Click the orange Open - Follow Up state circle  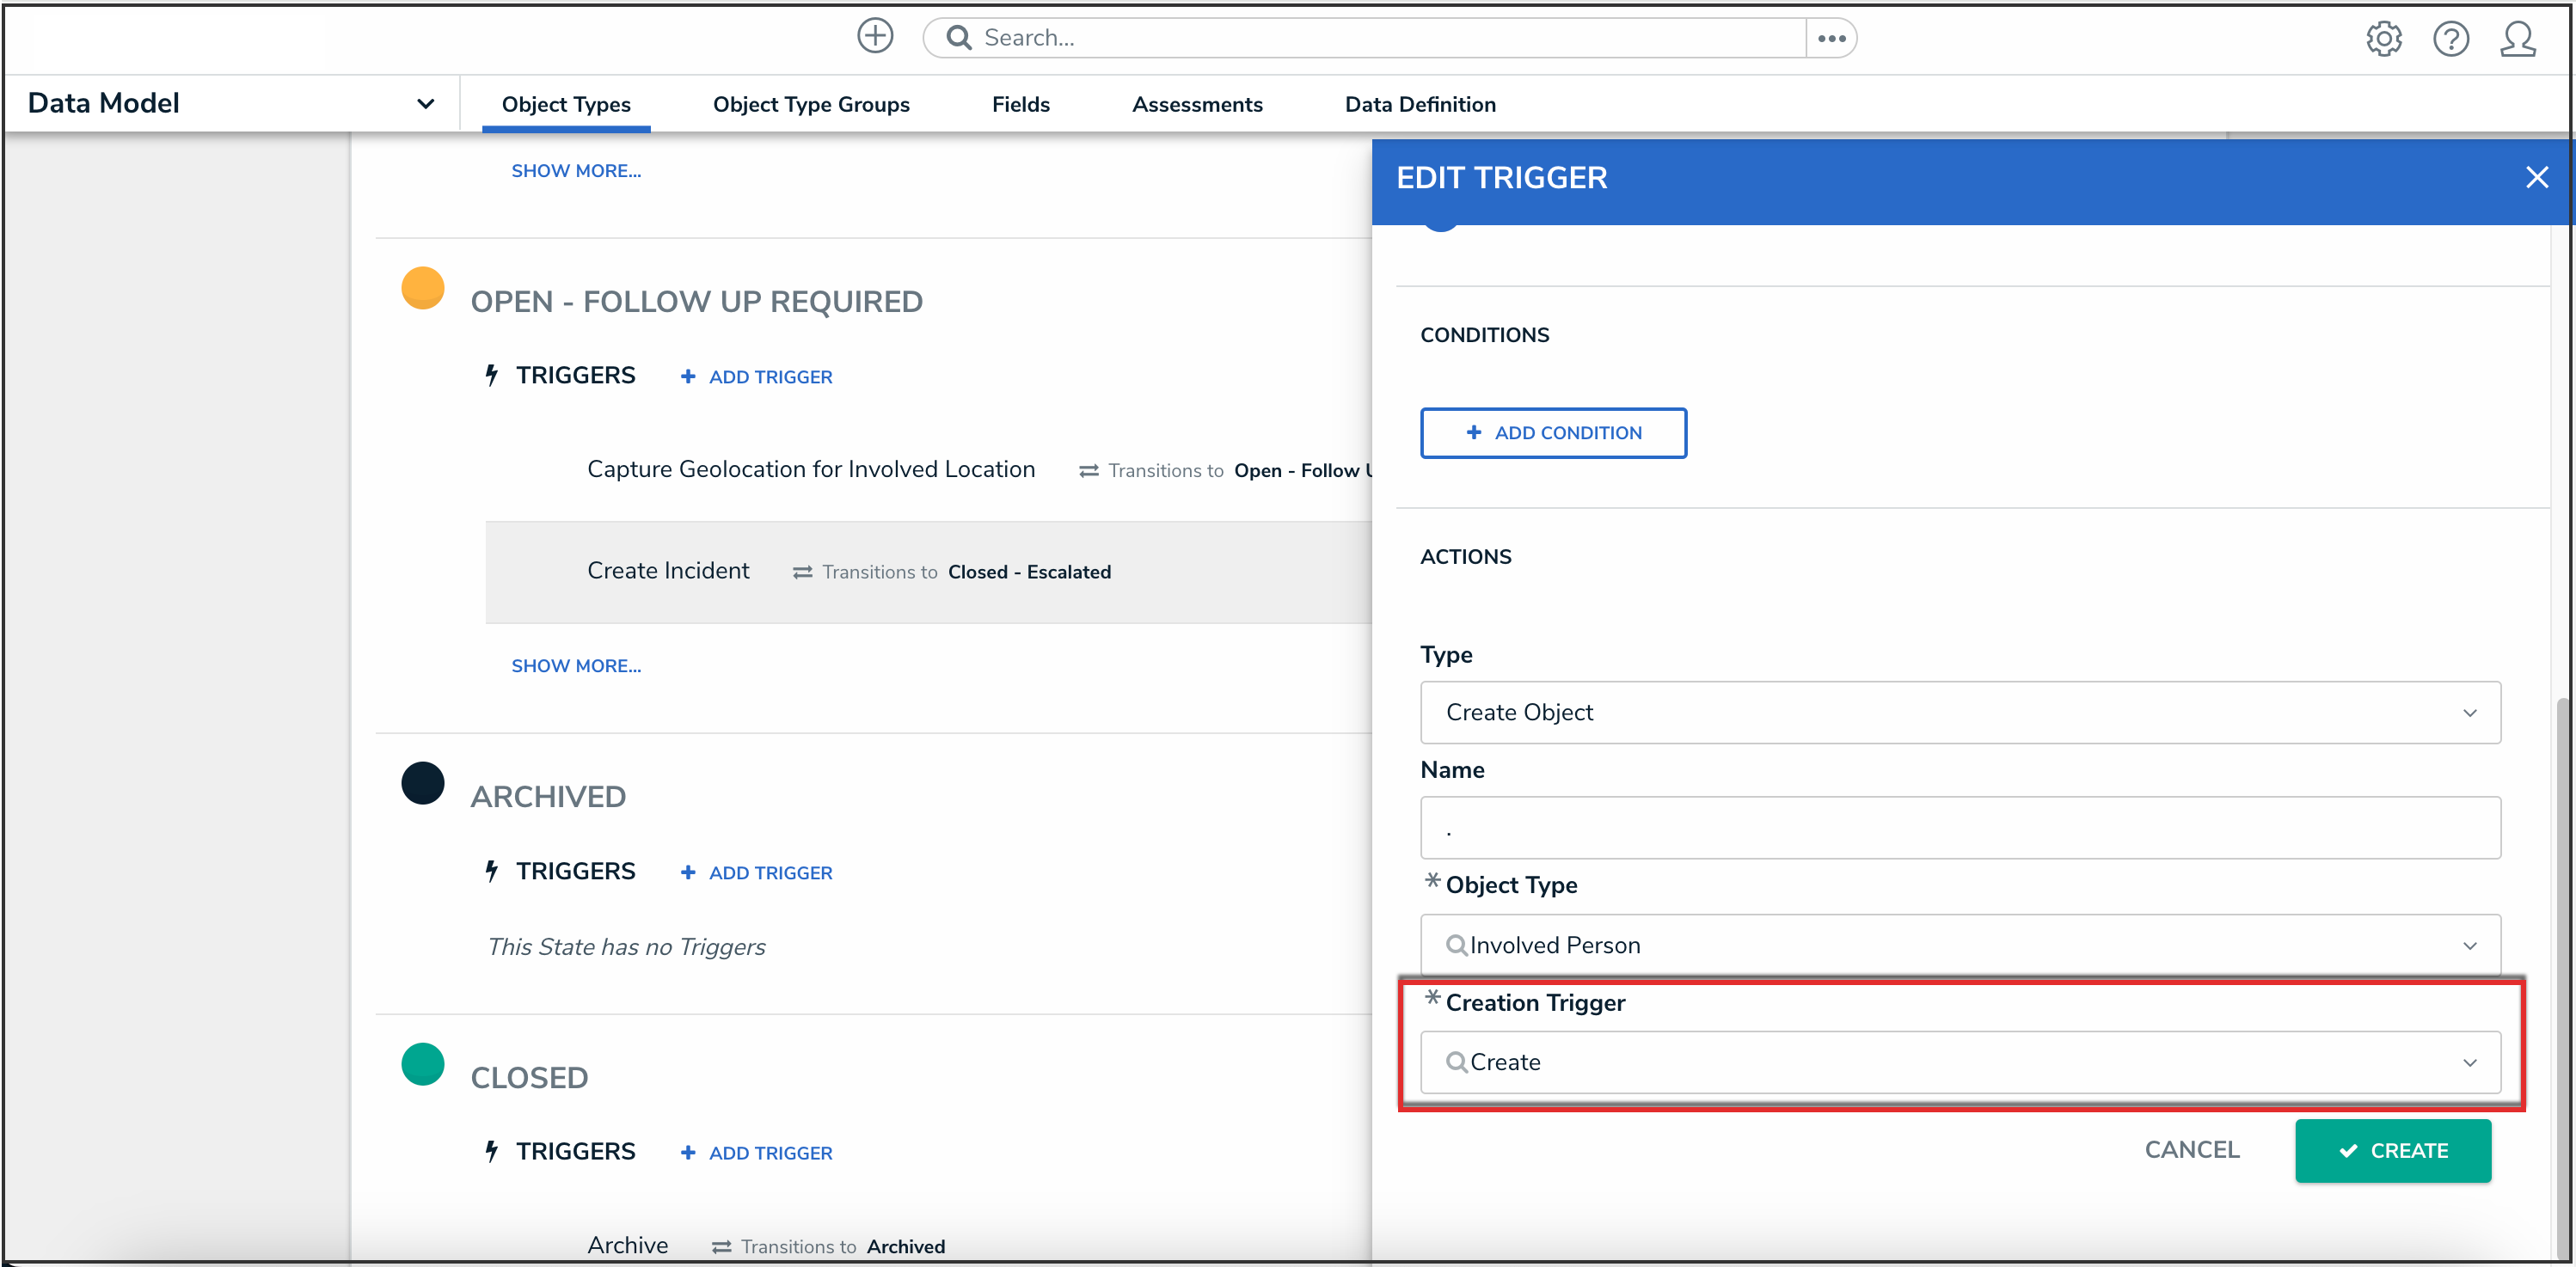423,288
